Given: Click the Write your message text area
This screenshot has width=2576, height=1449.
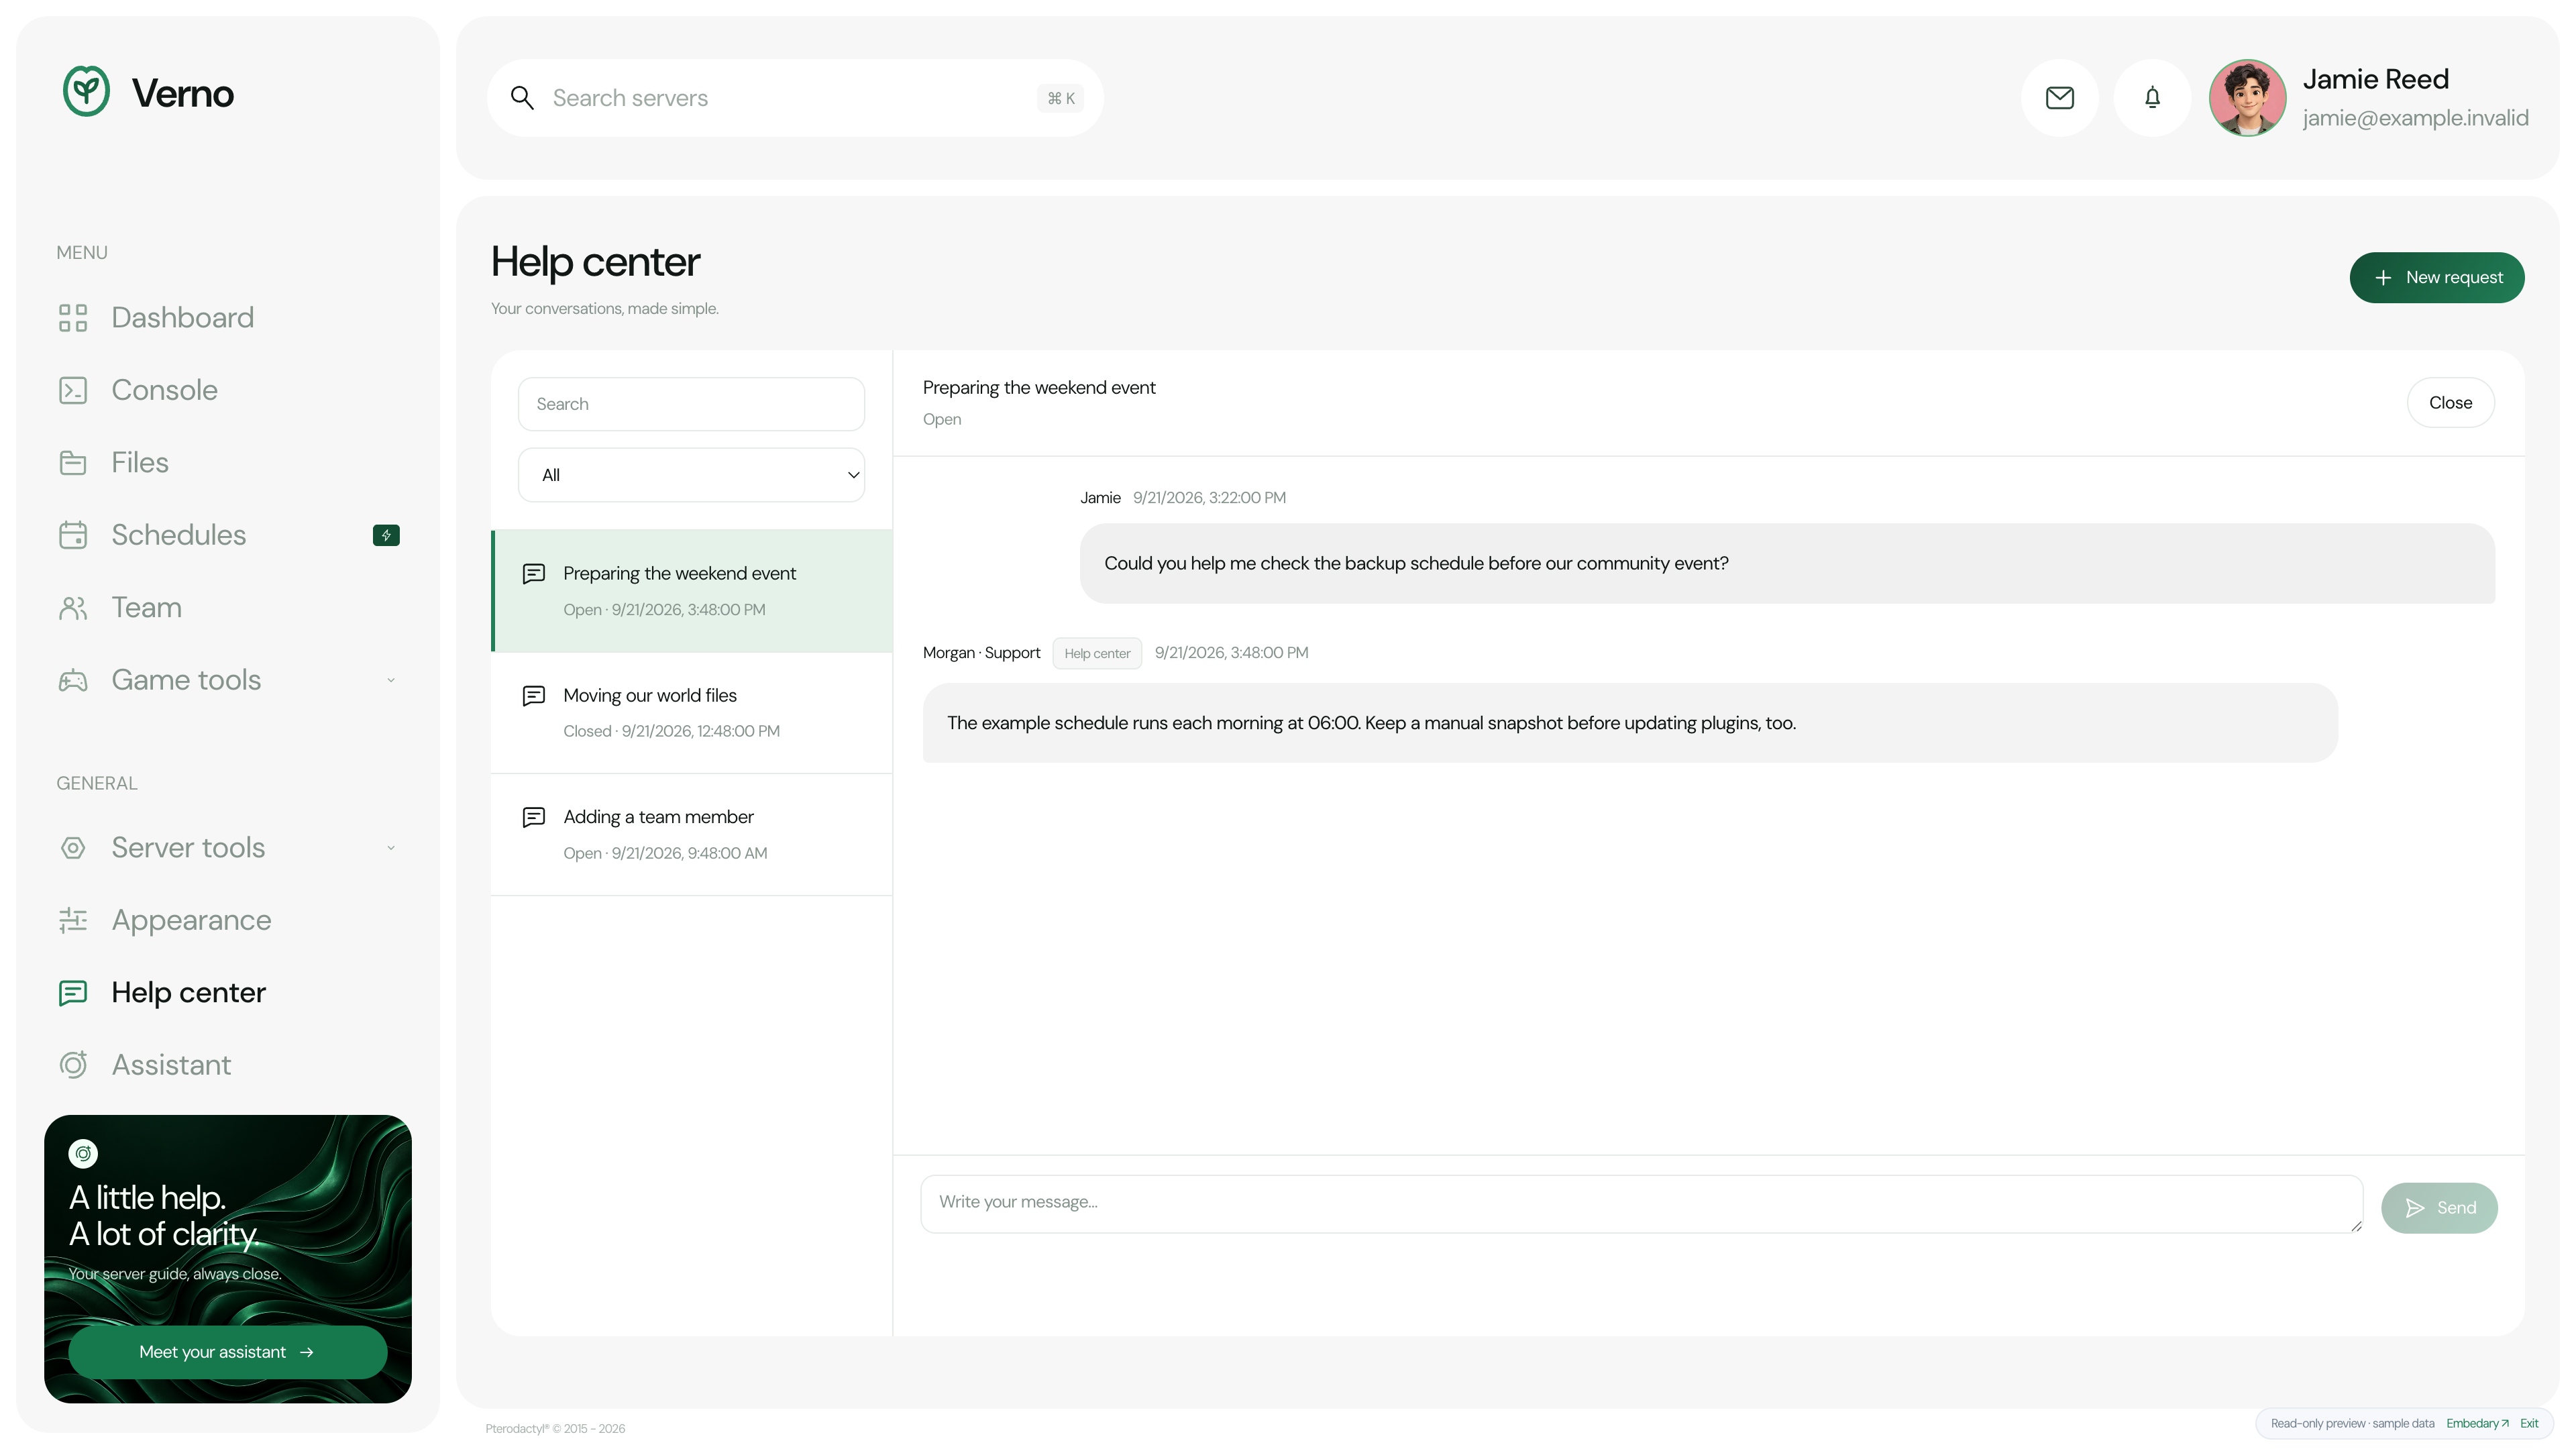Looking at the screenshot, I should [1641, 1204].
